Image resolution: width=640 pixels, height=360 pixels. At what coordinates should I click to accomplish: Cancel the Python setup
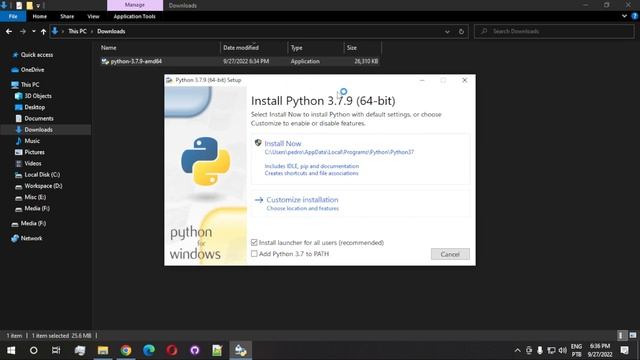pos(450,254)
